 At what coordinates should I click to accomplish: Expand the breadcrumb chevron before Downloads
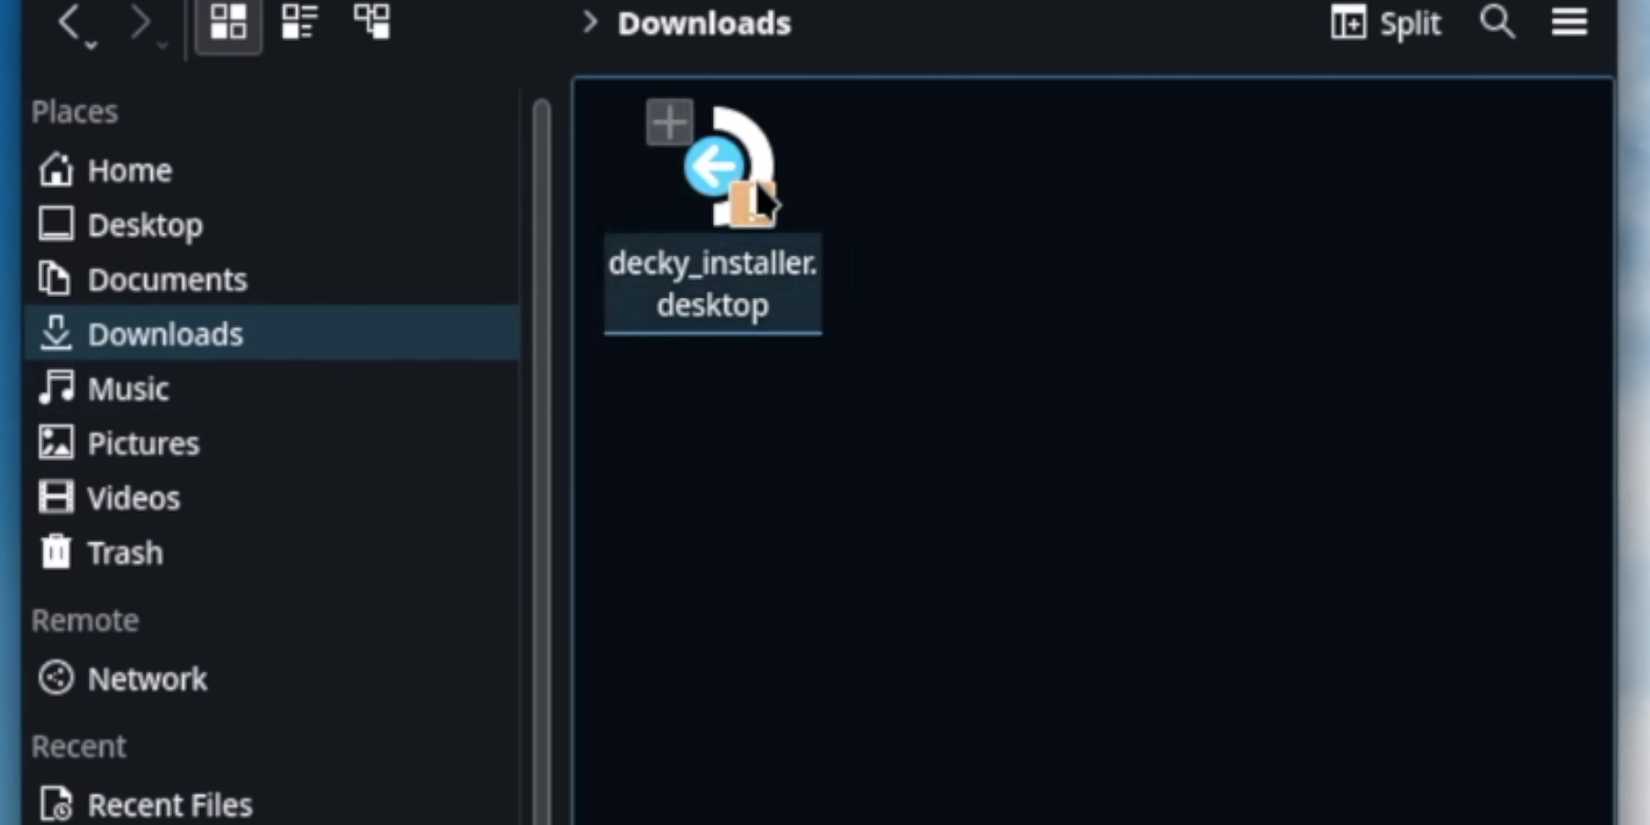tap(590, 23)
